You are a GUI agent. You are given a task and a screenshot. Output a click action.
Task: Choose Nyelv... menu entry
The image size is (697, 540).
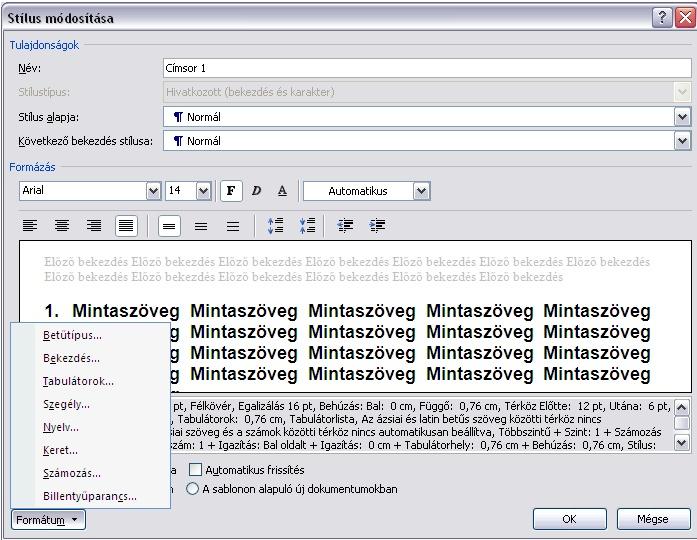91,428
